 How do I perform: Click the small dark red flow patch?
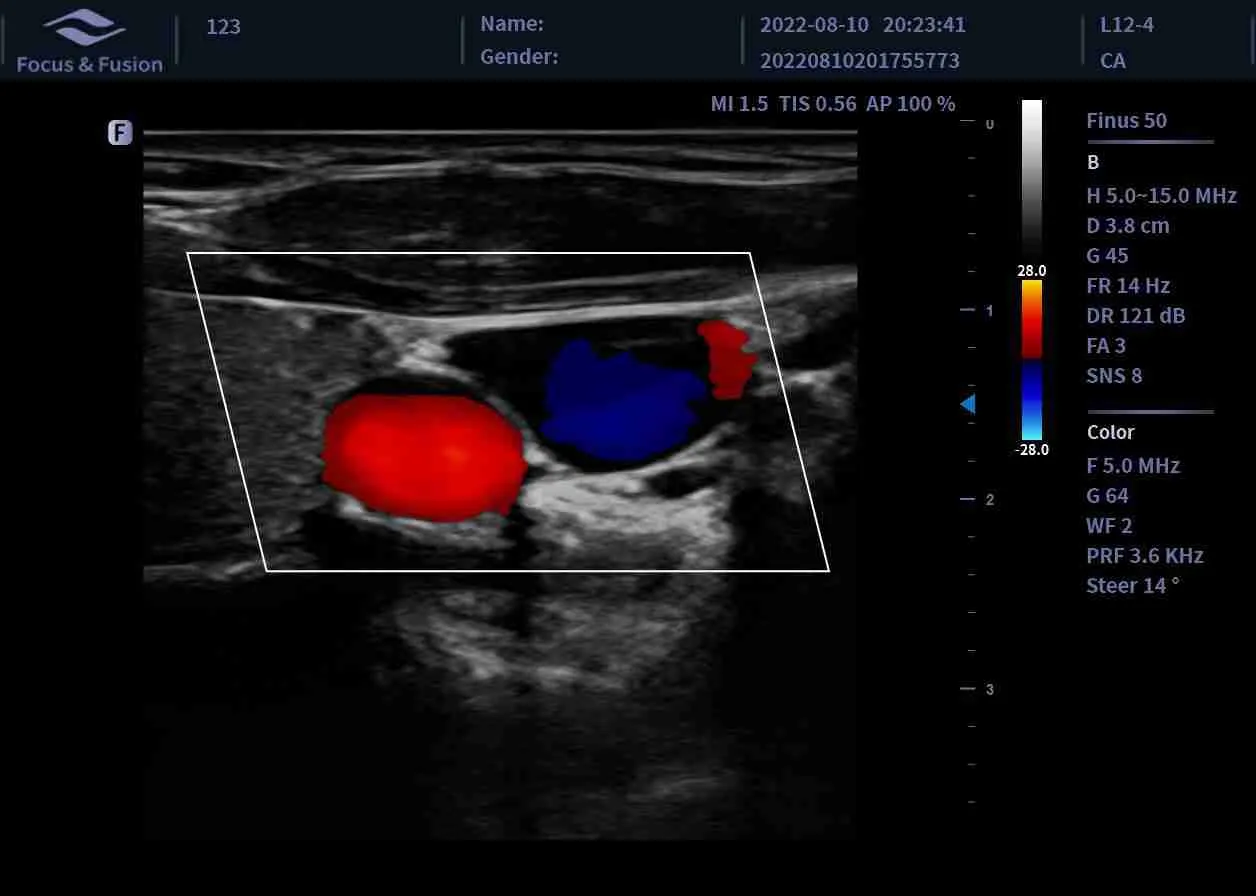coord(727,360)
